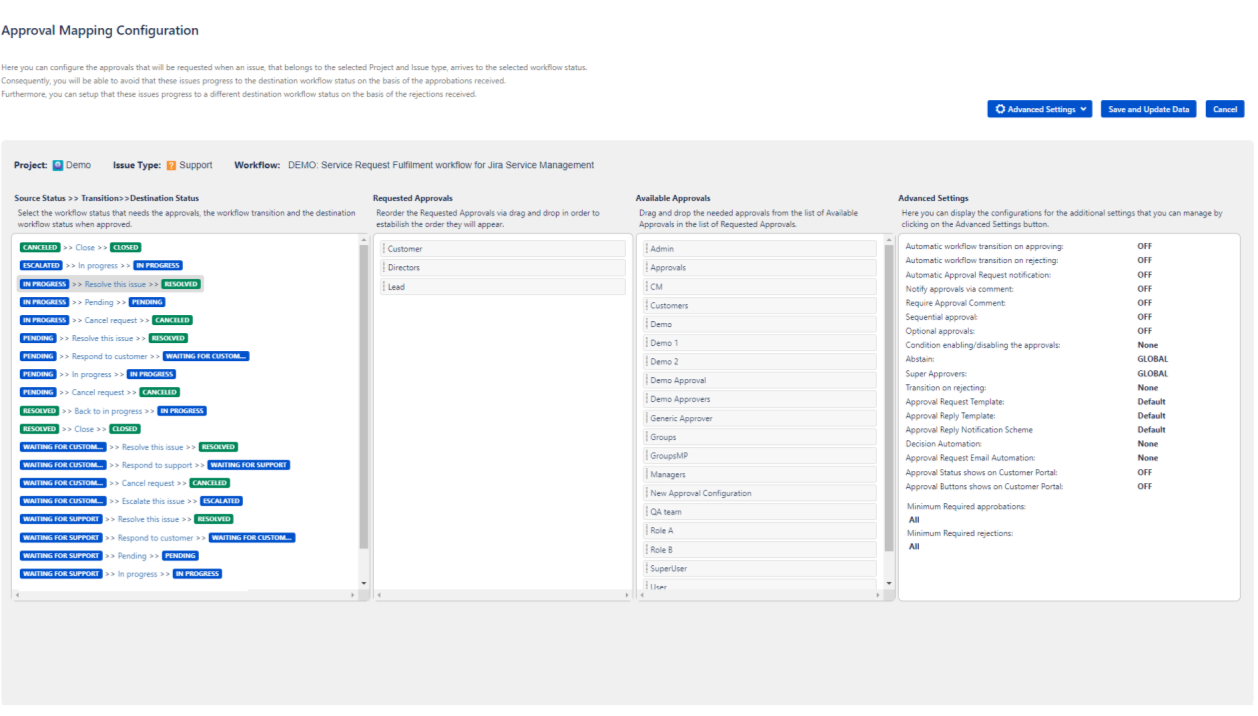The height and width of the screenshot is (716, 1258).
Task: Click the drag handle of Managers approval
Action: click(x=647, y=474)
